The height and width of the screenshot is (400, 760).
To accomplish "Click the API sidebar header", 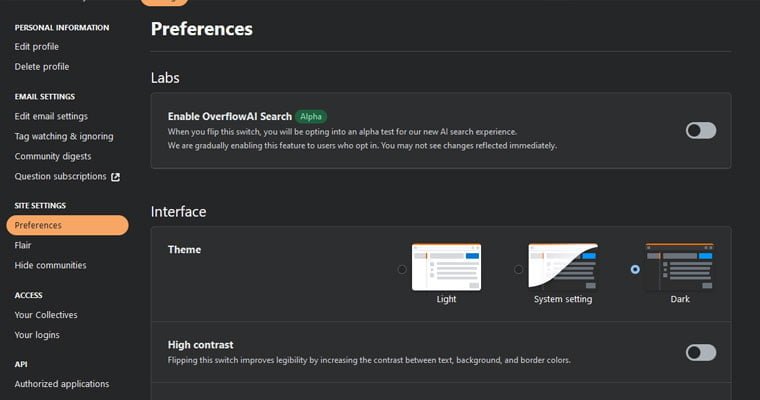I will [x=21, y=364].
